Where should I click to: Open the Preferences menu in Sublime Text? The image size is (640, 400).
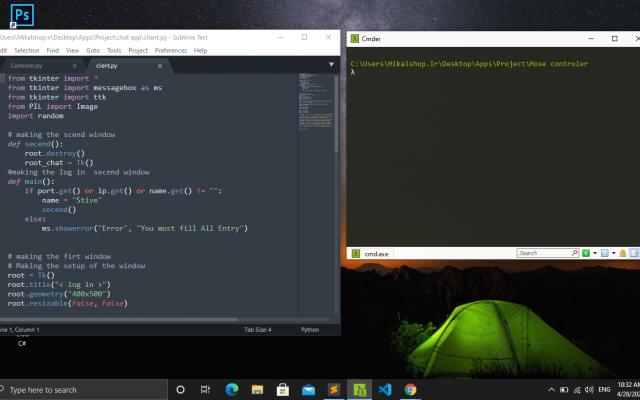point(171,51)
